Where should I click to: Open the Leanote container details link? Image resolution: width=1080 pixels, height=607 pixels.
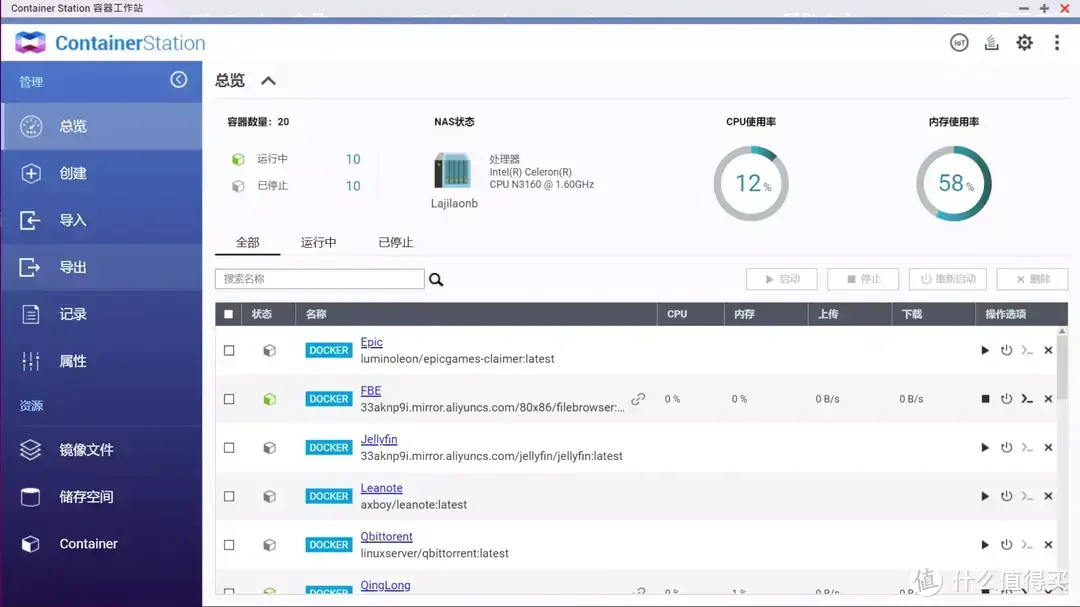point(381,487)
